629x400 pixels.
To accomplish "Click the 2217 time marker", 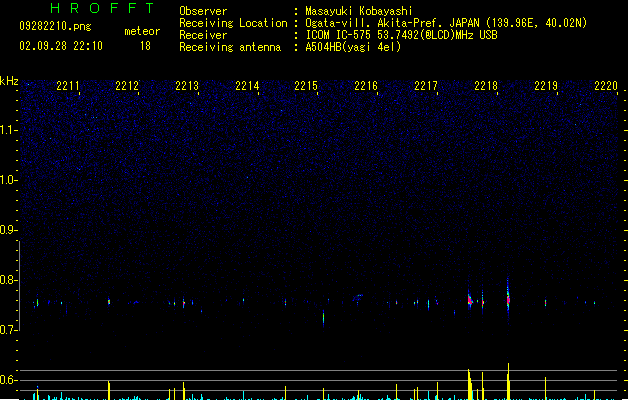I will click(426, 86).
